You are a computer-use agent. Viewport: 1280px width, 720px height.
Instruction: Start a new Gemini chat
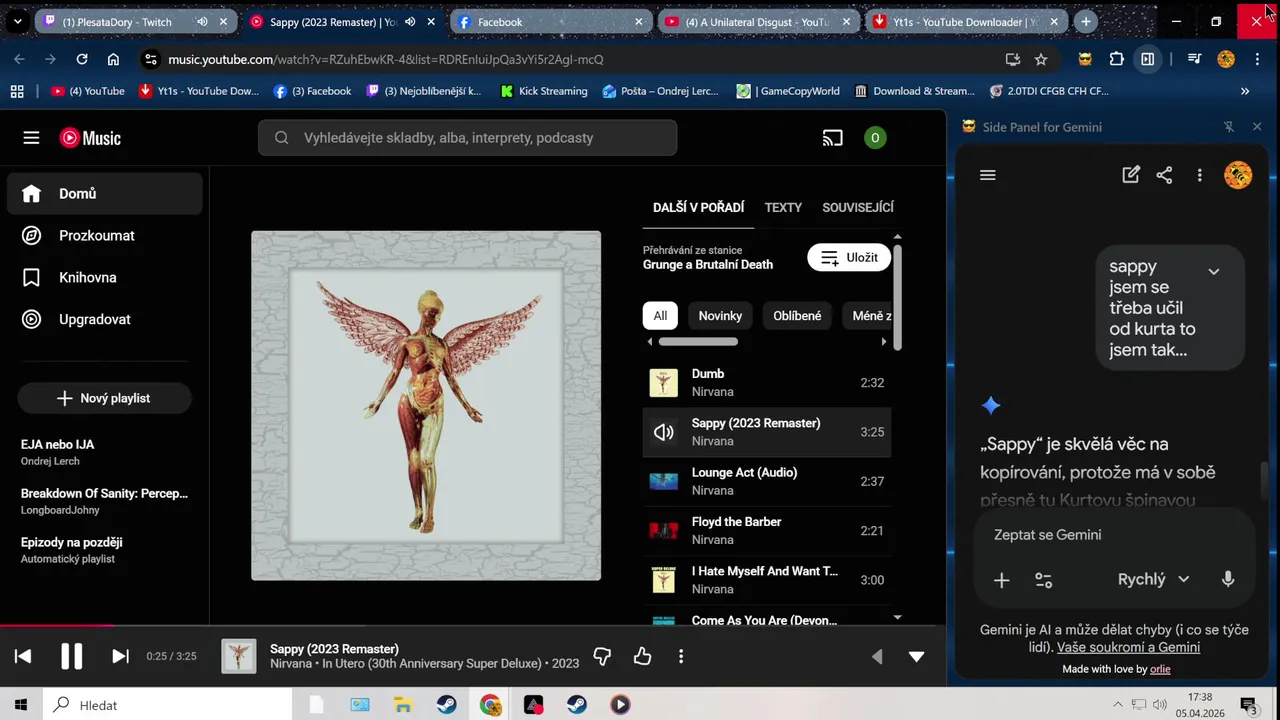pos(1131,175)
